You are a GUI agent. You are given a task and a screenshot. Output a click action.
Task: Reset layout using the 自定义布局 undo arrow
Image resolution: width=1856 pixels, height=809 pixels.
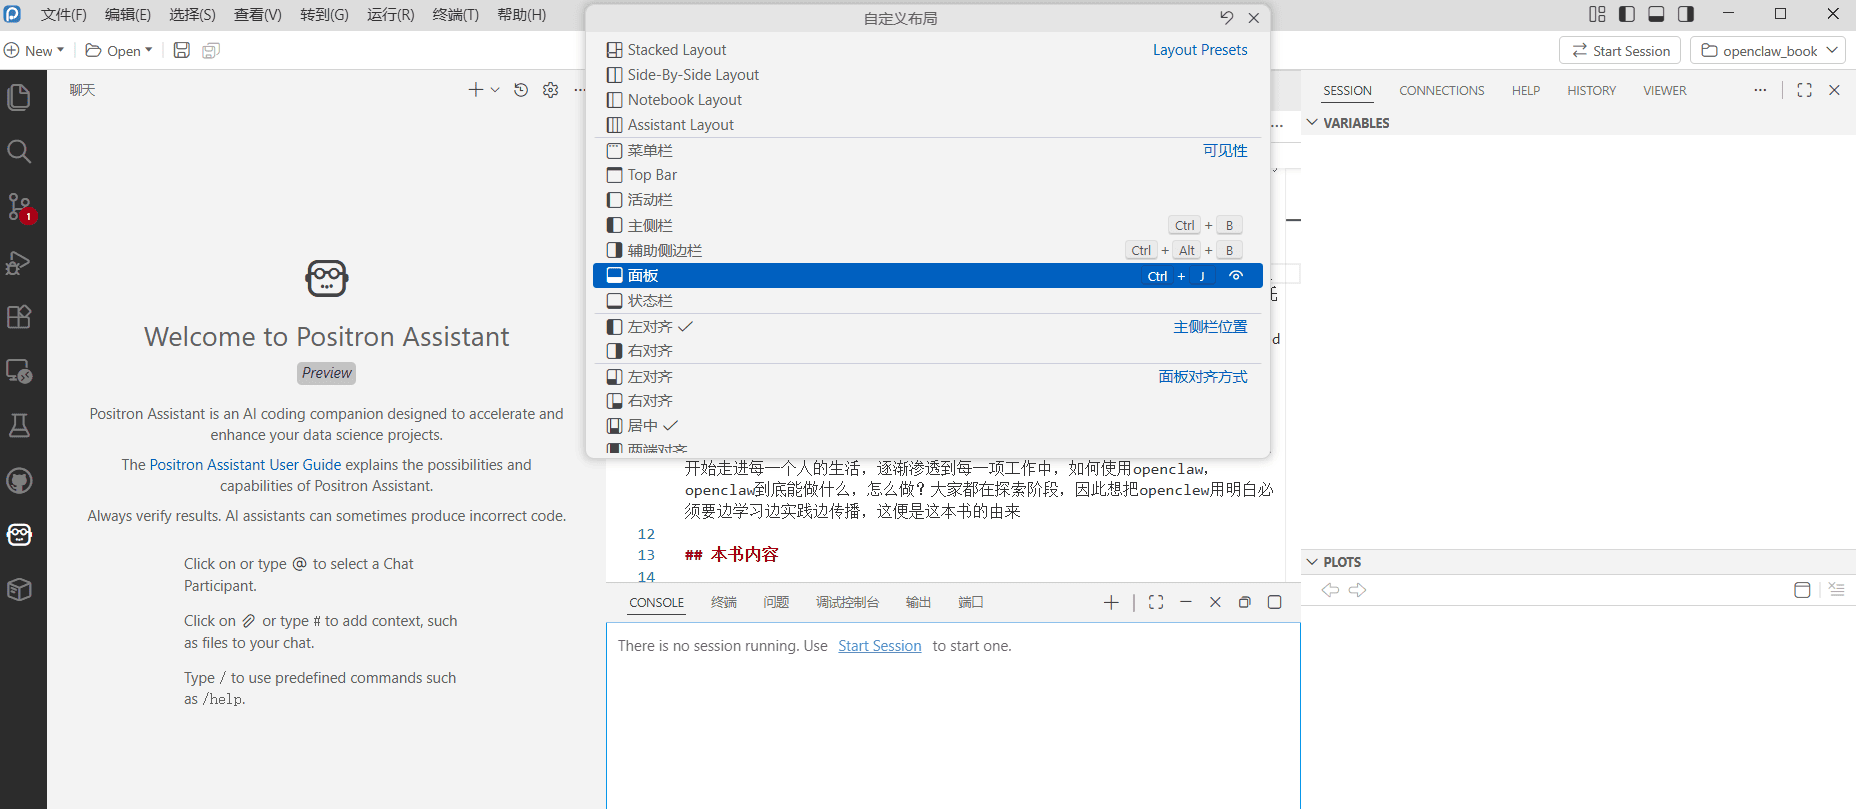click(1227, 18)
